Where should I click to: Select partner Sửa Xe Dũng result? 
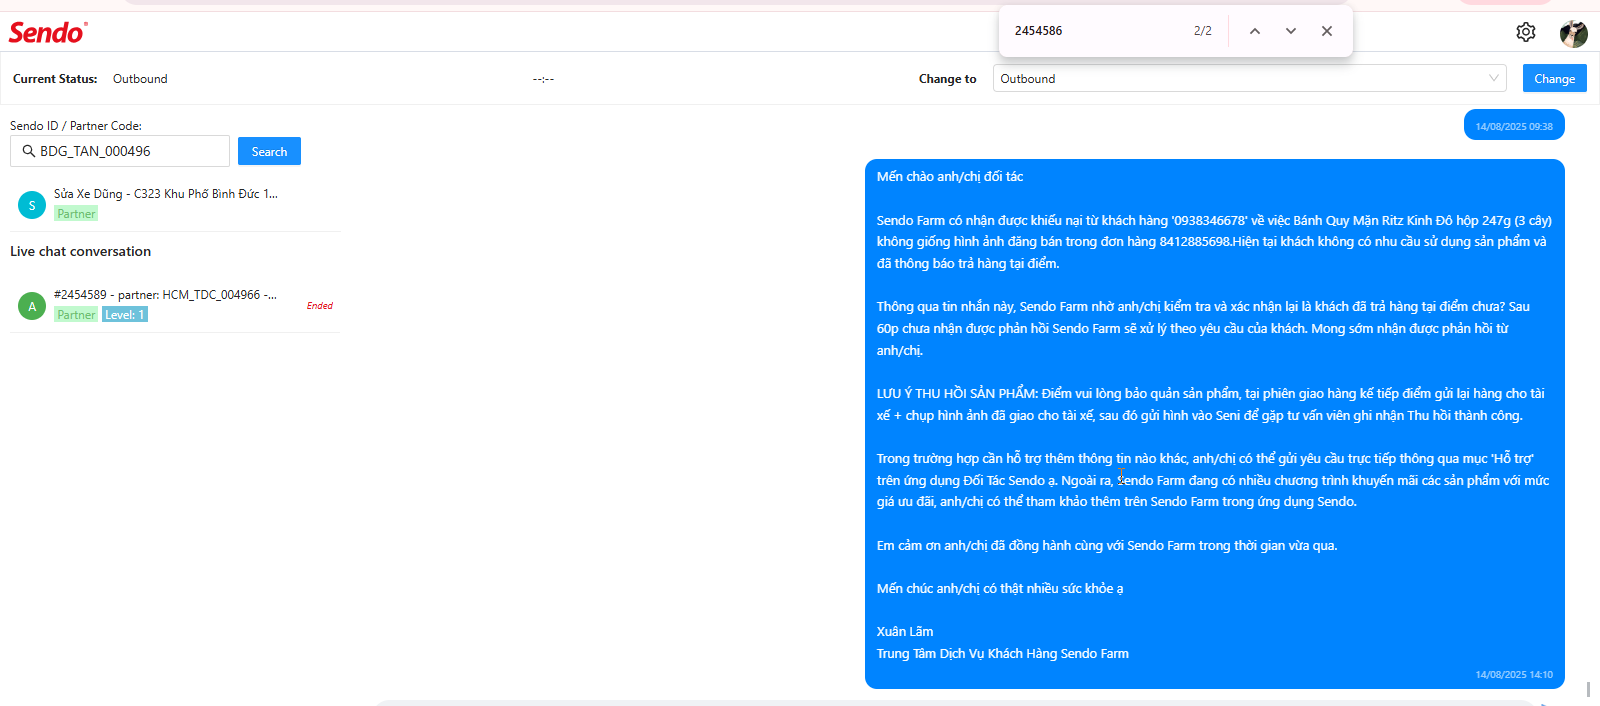pyautogui.click(x=175, y=203)
